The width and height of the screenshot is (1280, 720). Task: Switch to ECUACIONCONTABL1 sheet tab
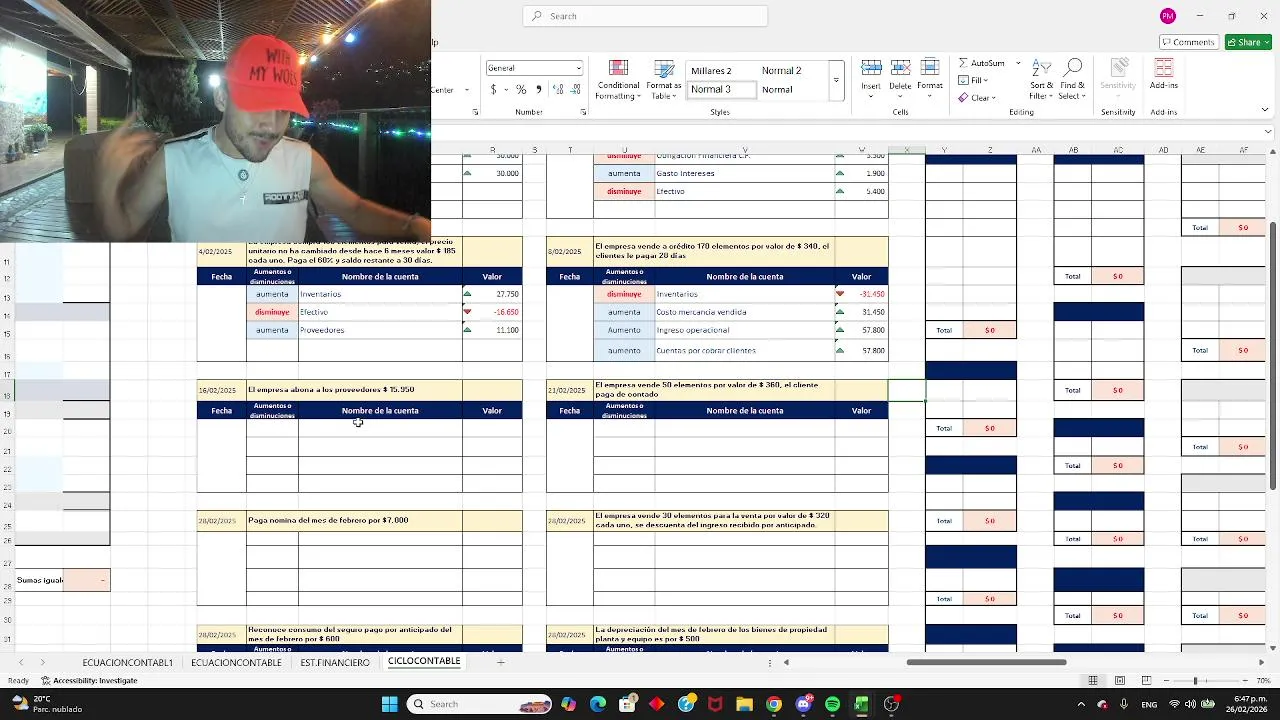[127, 662]
